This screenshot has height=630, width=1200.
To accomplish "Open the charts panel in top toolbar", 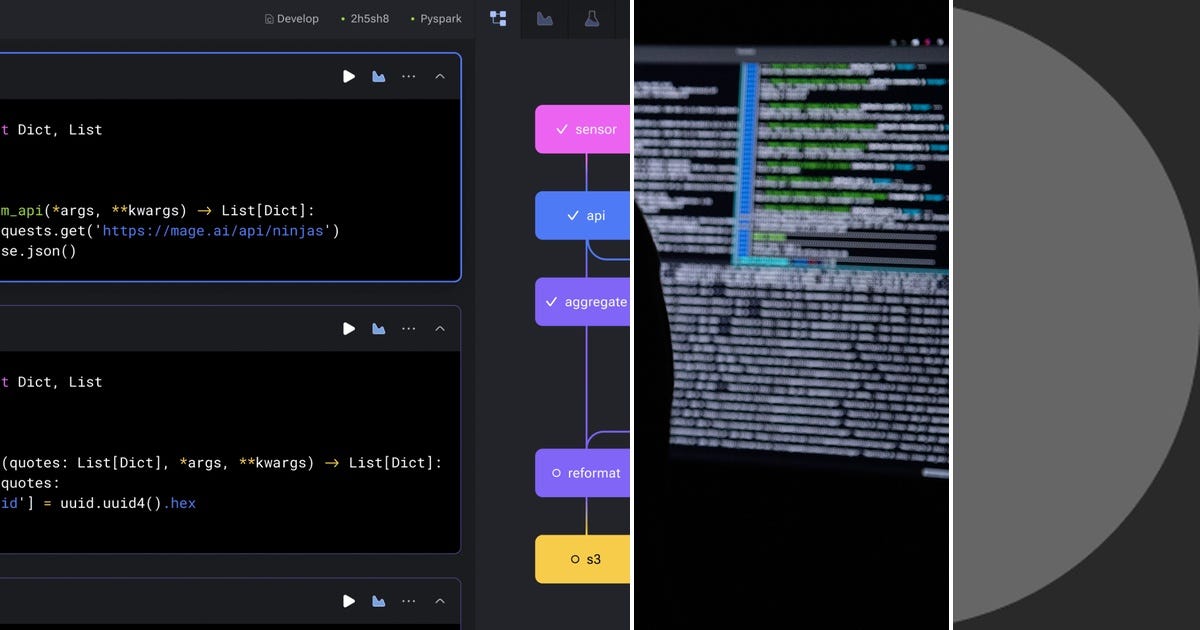I will [x=545, y=18].
